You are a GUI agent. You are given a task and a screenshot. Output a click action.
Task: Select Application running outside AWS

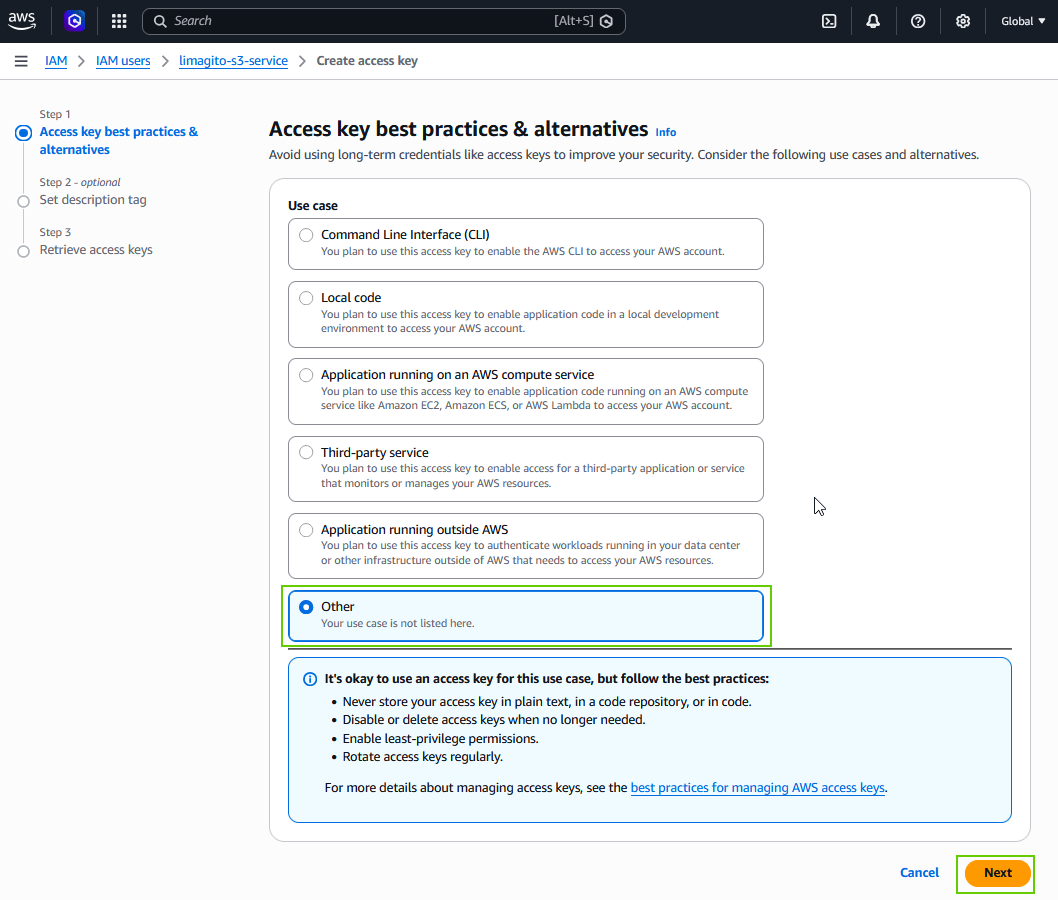point(526,546)
